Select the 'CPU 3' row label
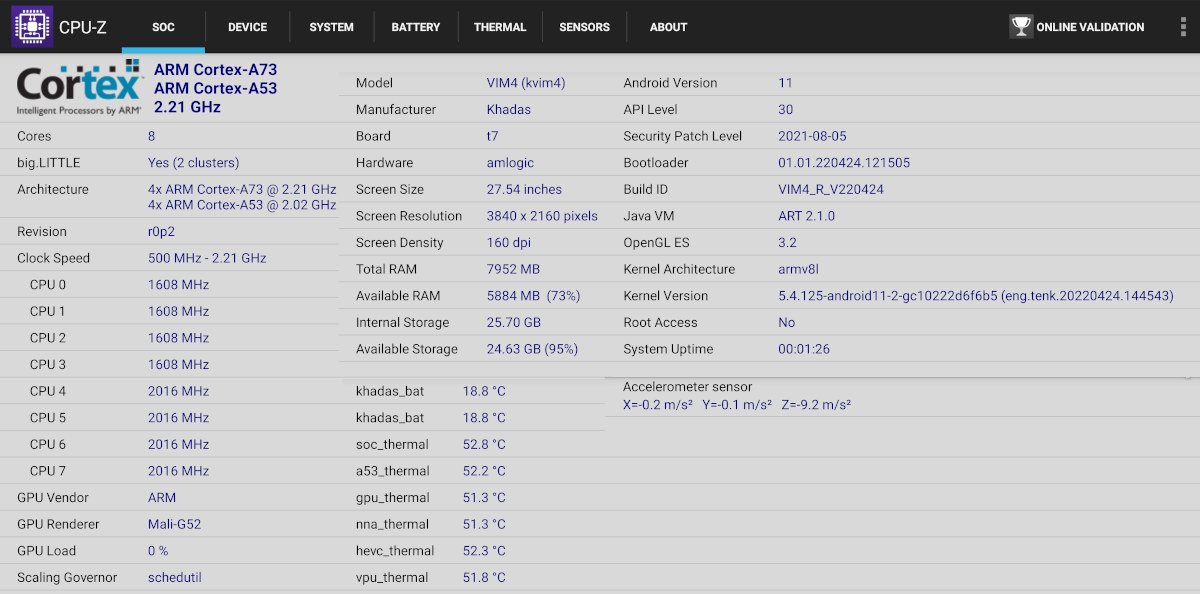Viewport: 1200px width, 594px height. point(48,364)
